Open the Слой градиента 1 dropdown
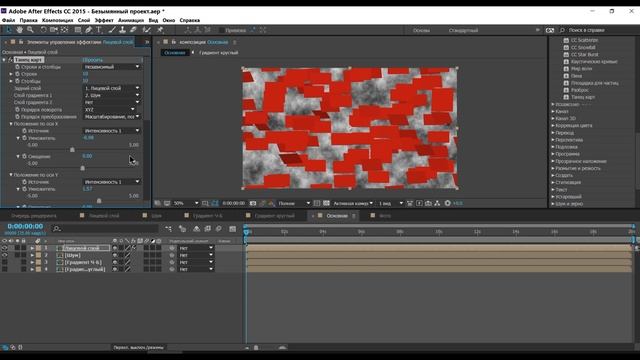 point(112,95)
